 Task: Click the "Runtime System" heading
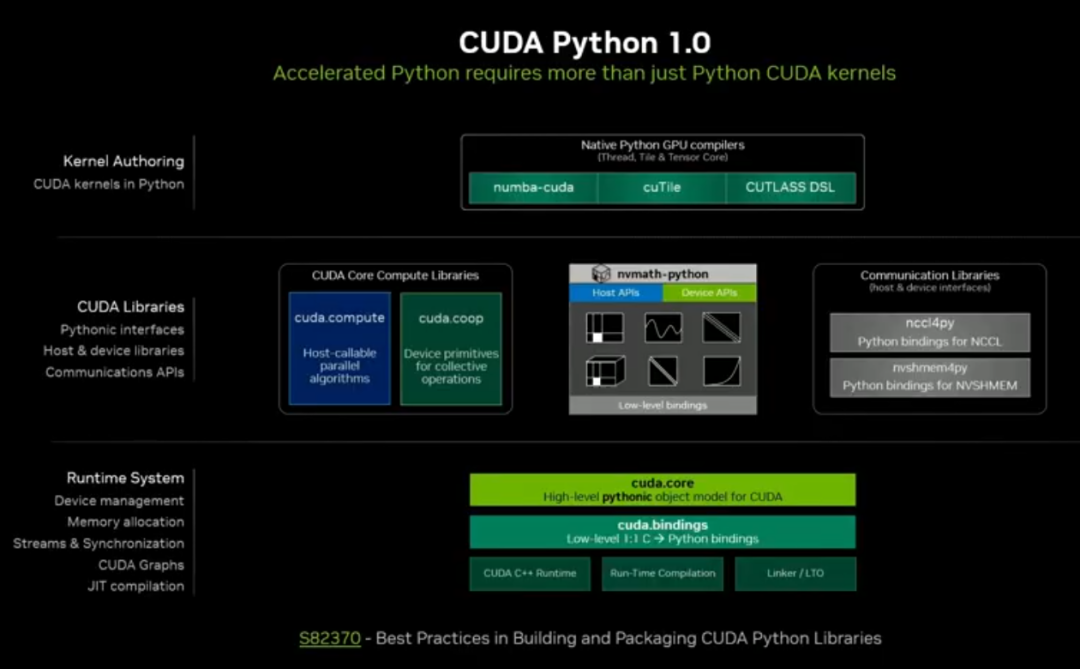click(x=125, y=478)
